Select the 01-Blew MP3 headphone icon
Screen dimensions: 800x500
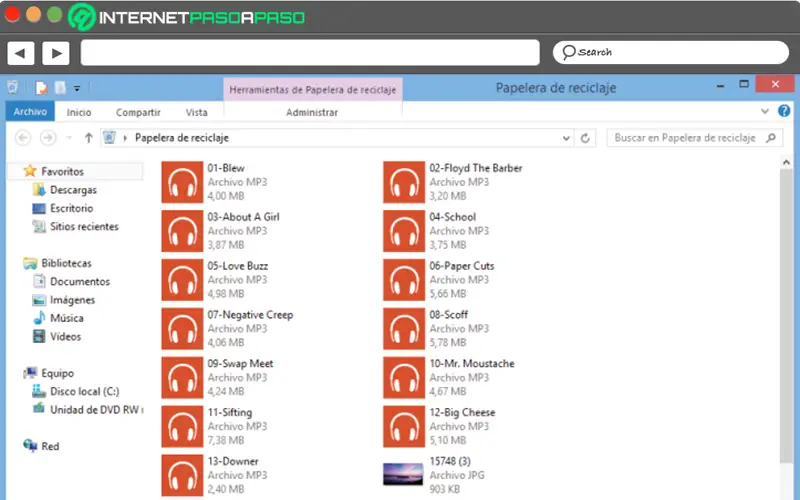(x=182, y=182)
